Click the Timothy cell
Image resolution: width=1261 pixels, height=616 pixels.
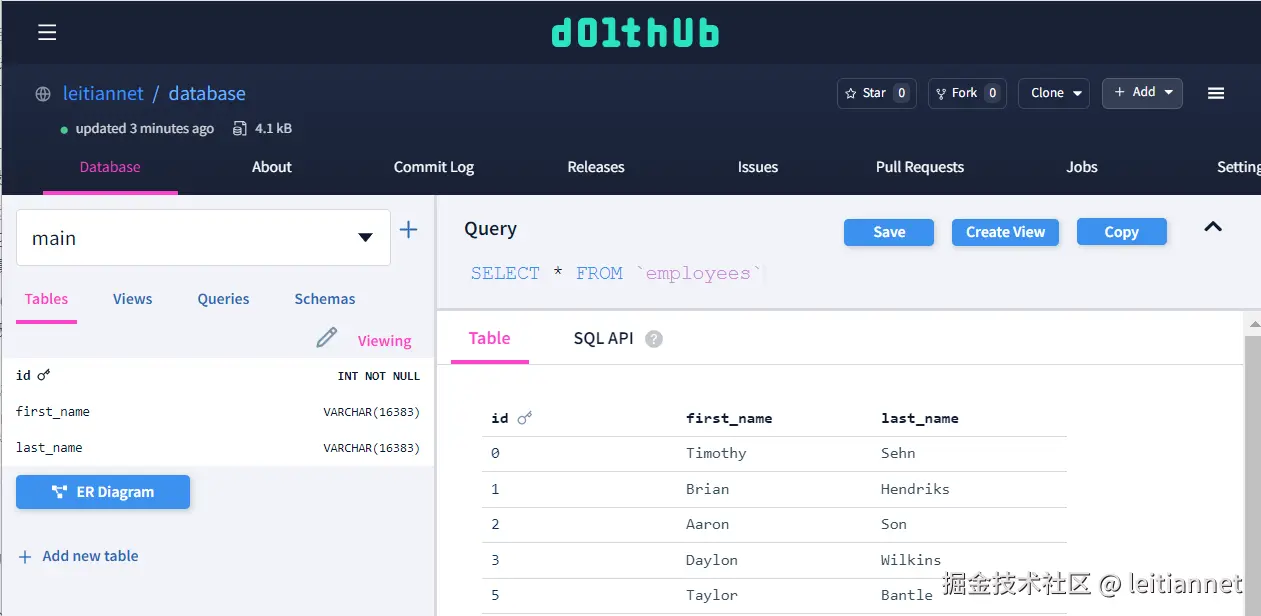(x=716, y=453)
